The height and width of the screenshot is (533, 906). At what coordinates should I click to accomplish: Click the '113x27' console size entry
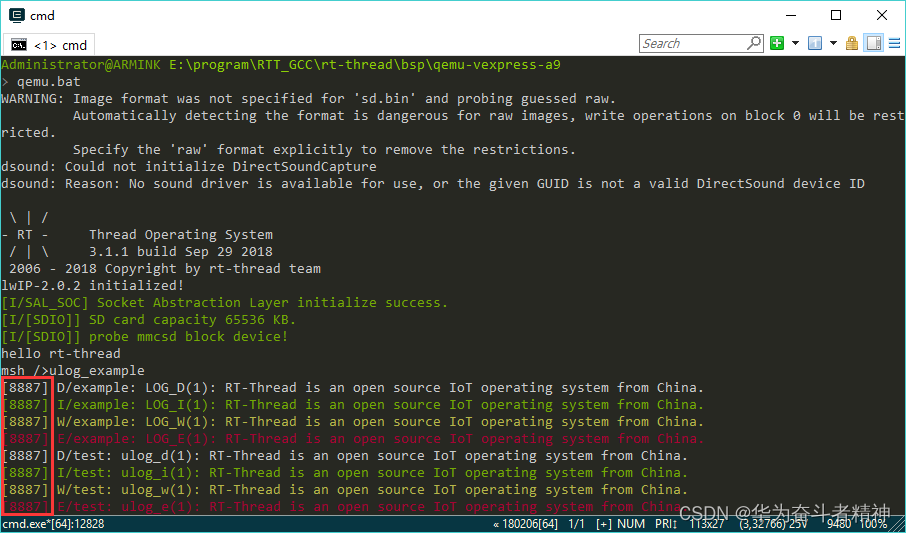[707, 524]
